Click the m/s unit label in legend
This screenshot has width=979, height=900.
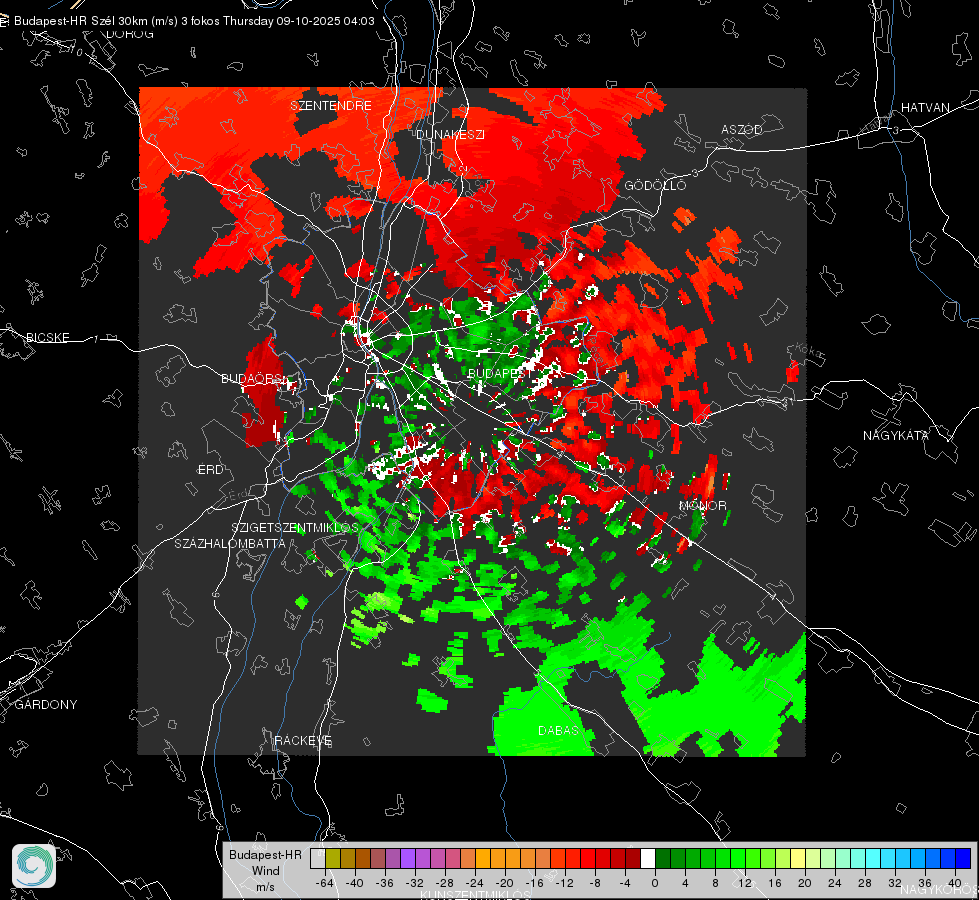coord(265,887)
